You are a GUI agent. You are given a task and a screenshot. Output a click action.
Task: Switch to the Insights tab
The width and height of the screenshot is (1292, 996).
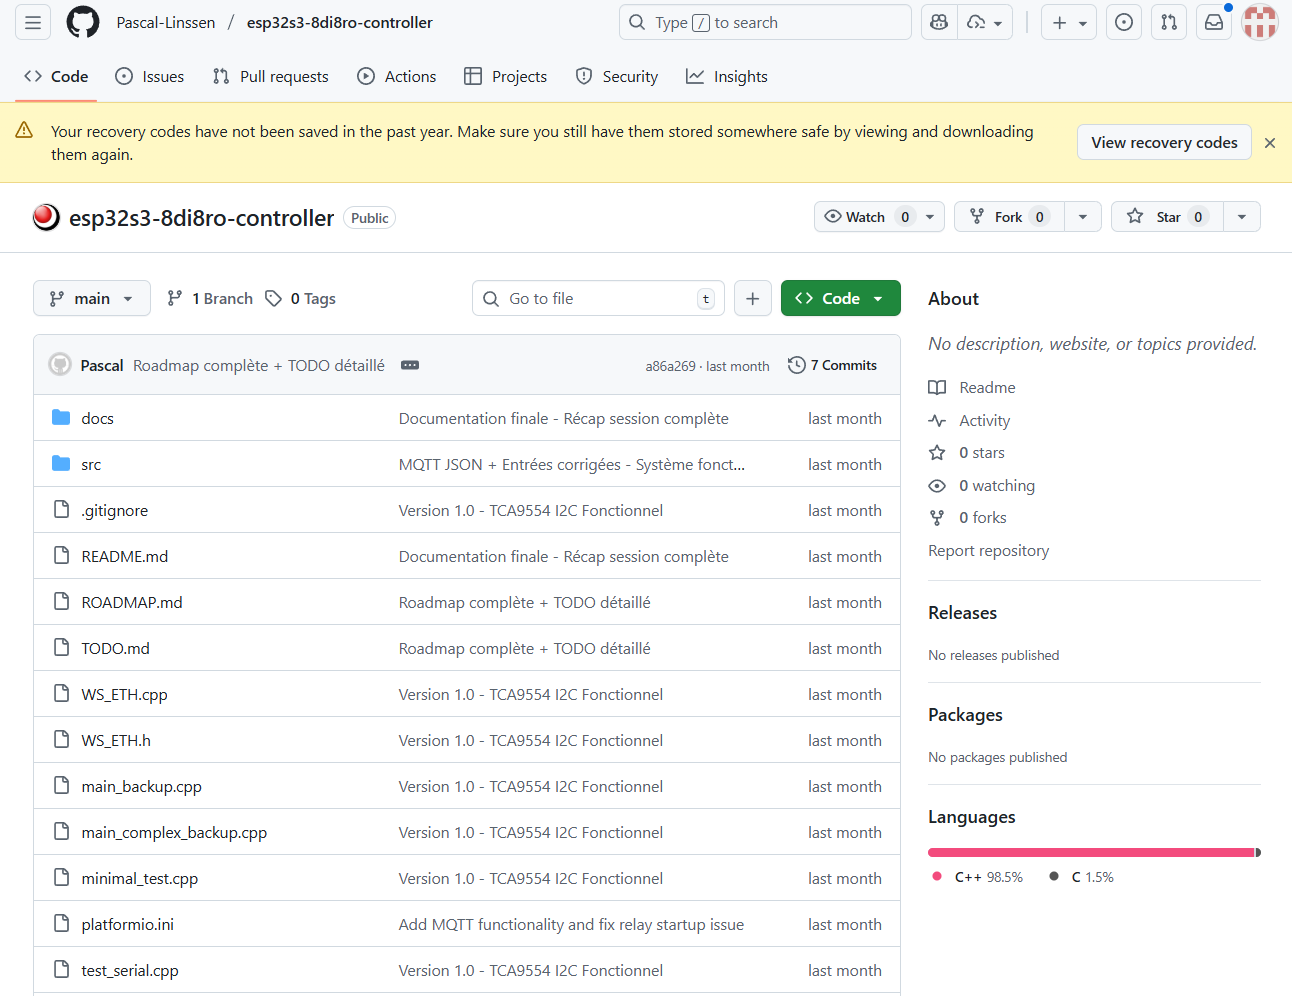click(x=727, y=77)
